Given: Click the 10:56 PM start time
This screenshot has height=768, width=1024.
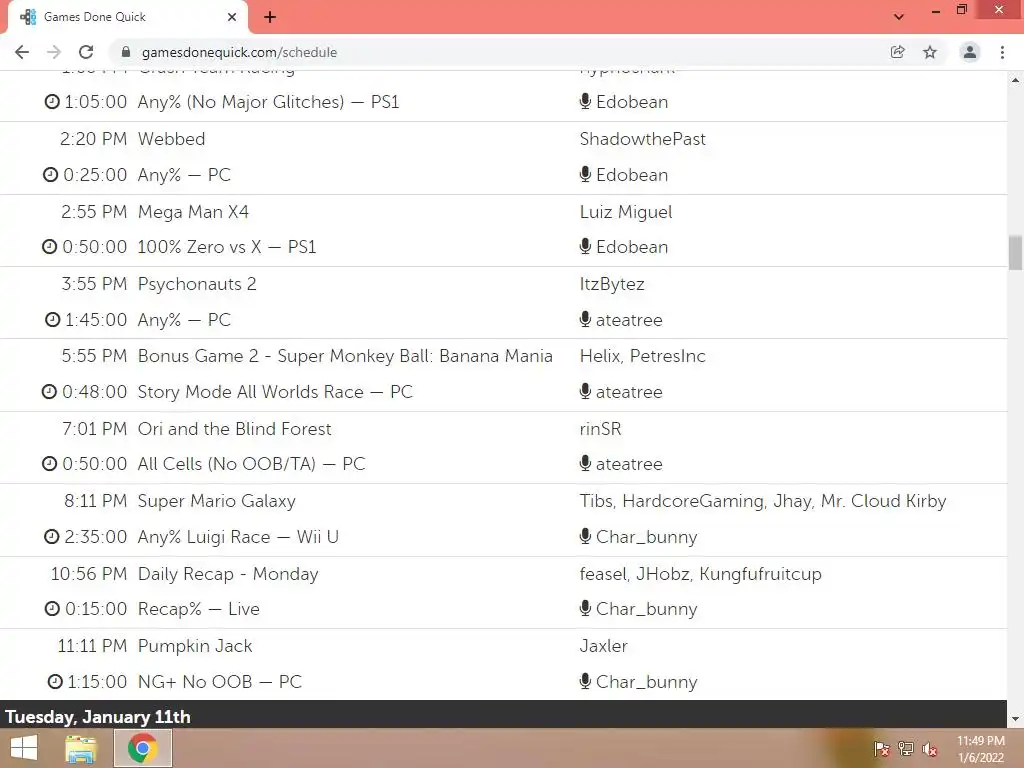Looking at the screenshot, I should click(89, 574).
